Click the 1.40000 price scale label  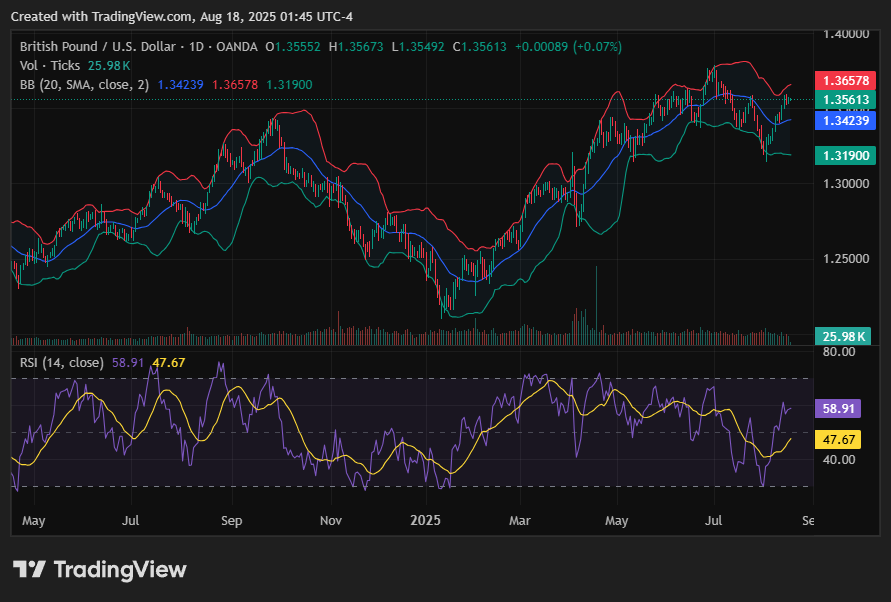[x=846, y=34]
